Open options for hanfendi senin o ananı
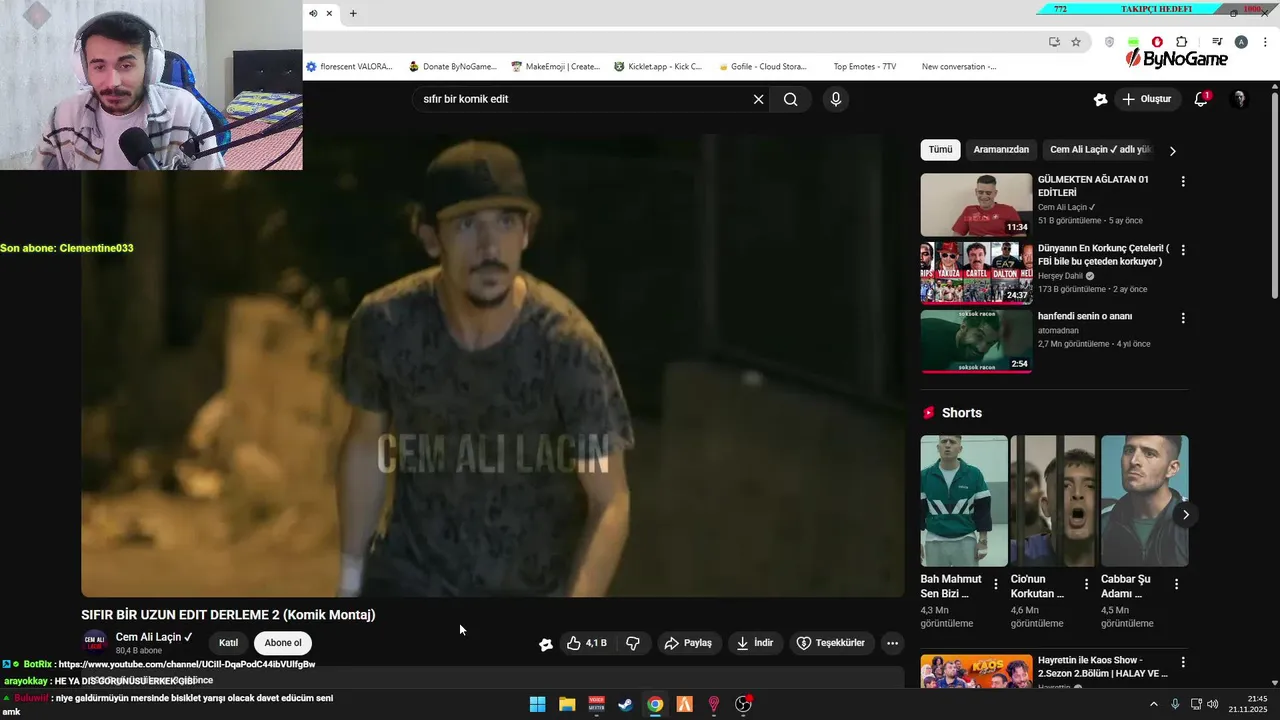1280x720 pixels. pos(1183,318)
